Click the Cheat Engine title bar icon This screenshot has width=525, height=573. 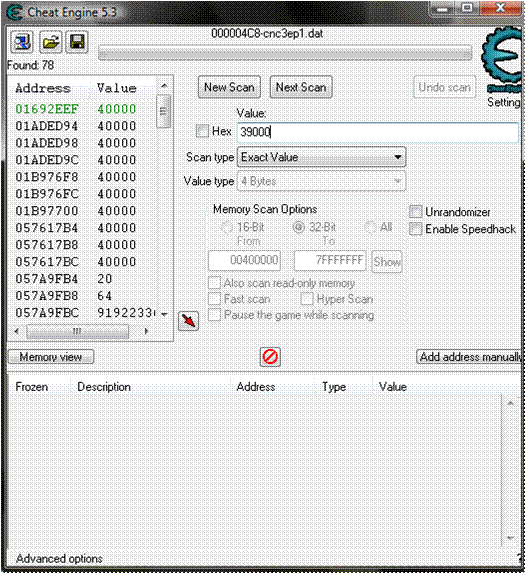(15, 13)
